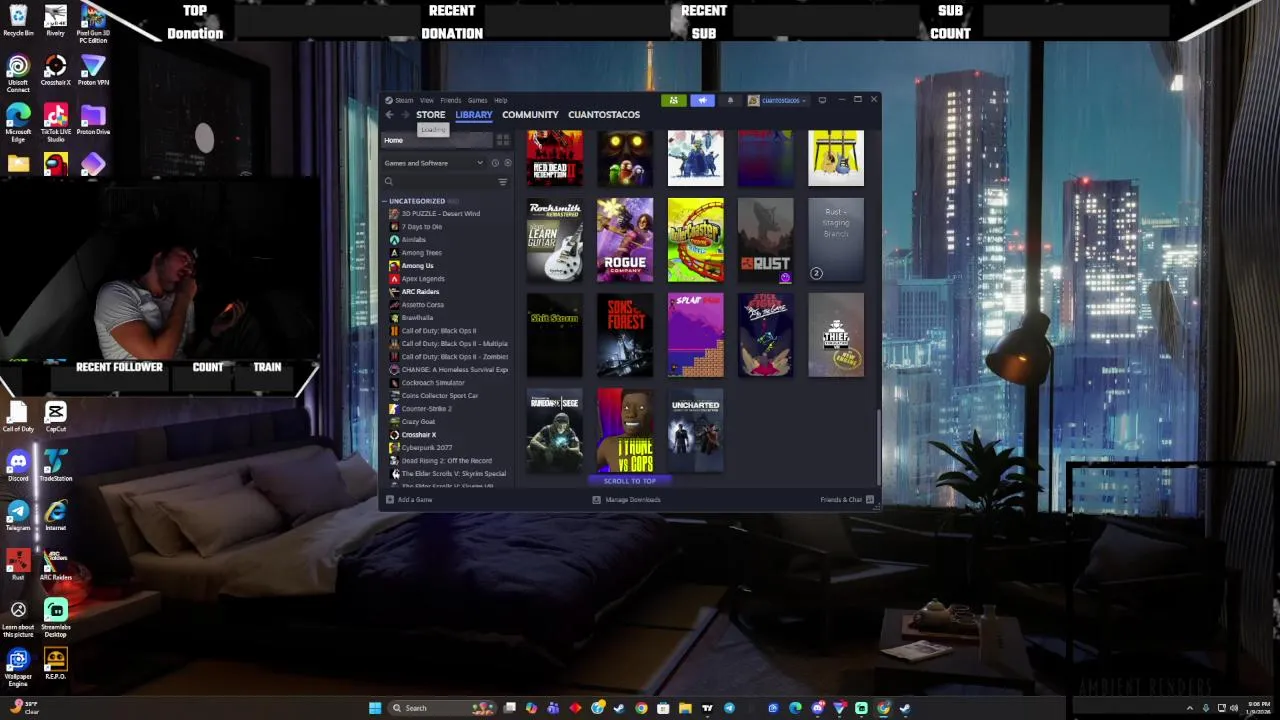The height and width of the screenshot is (720, 1280).
Task: Open the green friends button in Steam header
Action: [673, 100]
